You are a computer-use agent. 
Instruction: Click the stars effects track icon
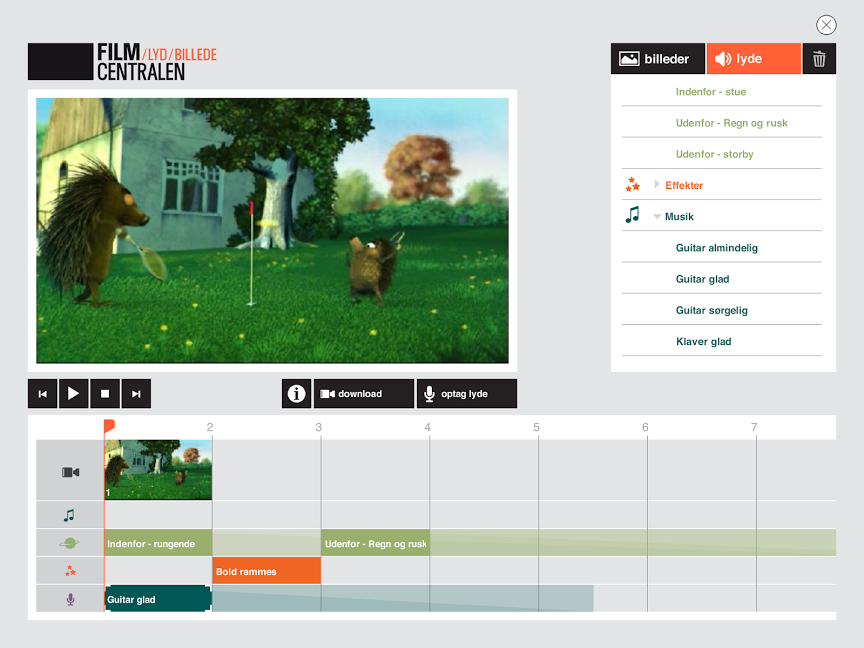pyautogui.click(x=70, y=571)
